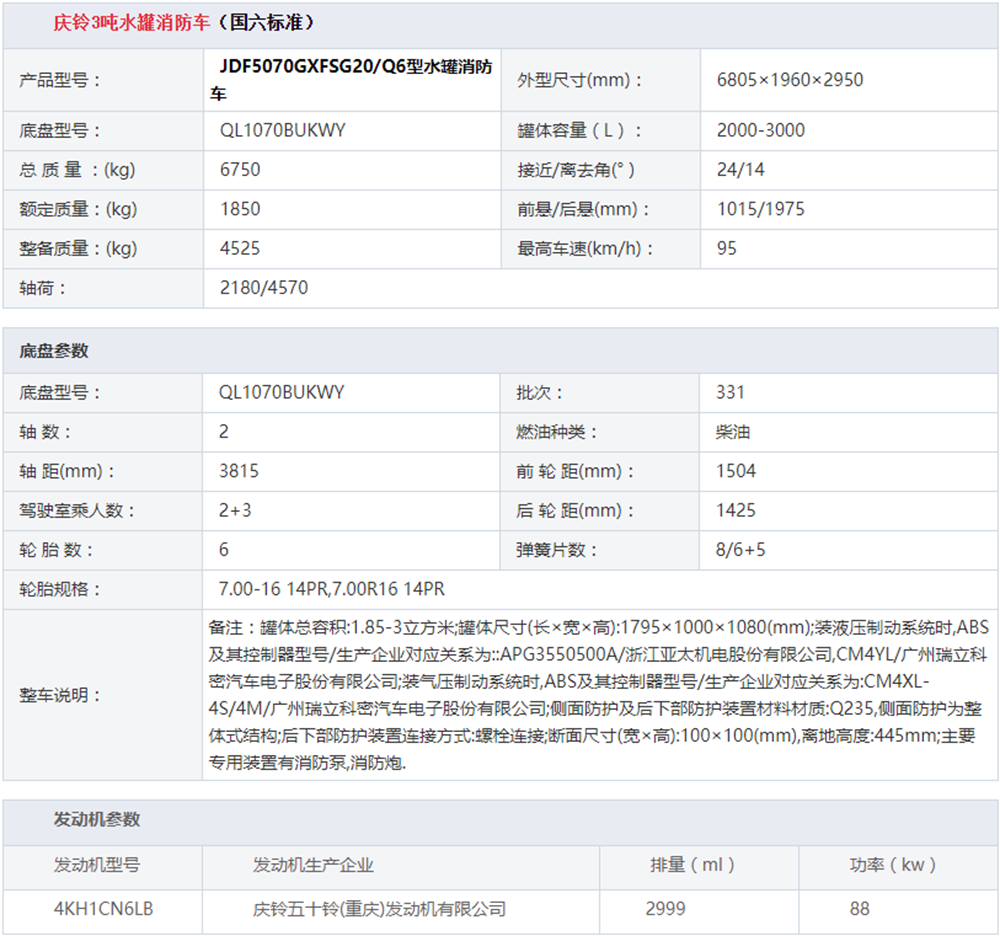The width and height of the screenshot is (1000, 936).
Task: Select engine model 4KH1CN6LB
Action: click(x=103, y=909)
